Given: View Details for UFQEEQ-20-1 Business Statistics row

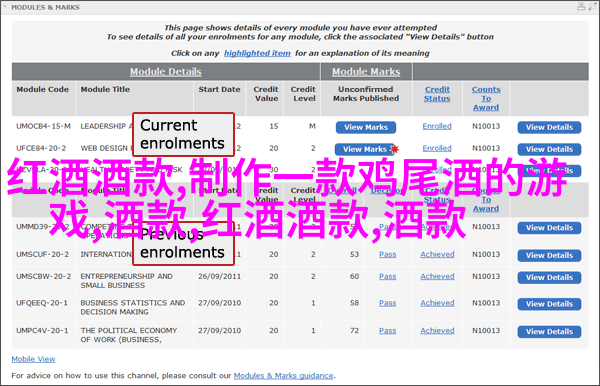Looking at the screenshot, I should coord(549,304).
